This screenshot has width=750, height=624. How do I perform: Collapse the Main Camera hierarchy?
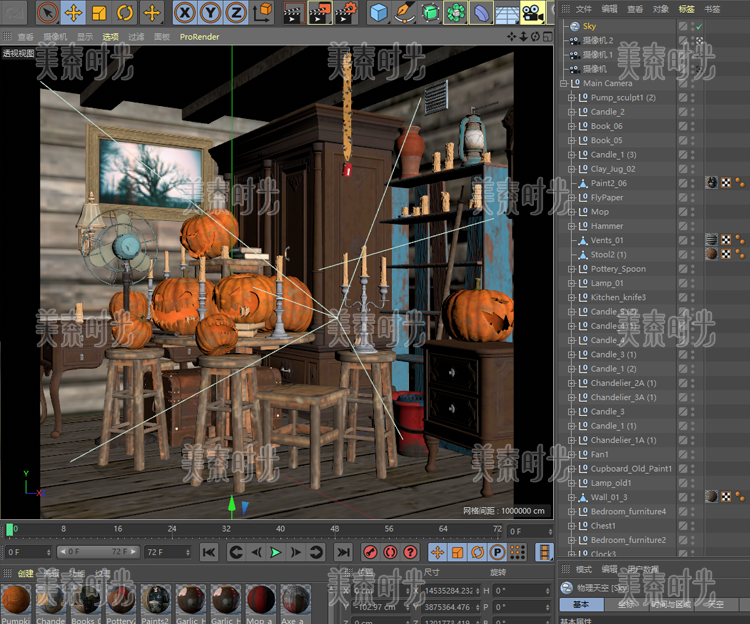(x=564, y=84)
